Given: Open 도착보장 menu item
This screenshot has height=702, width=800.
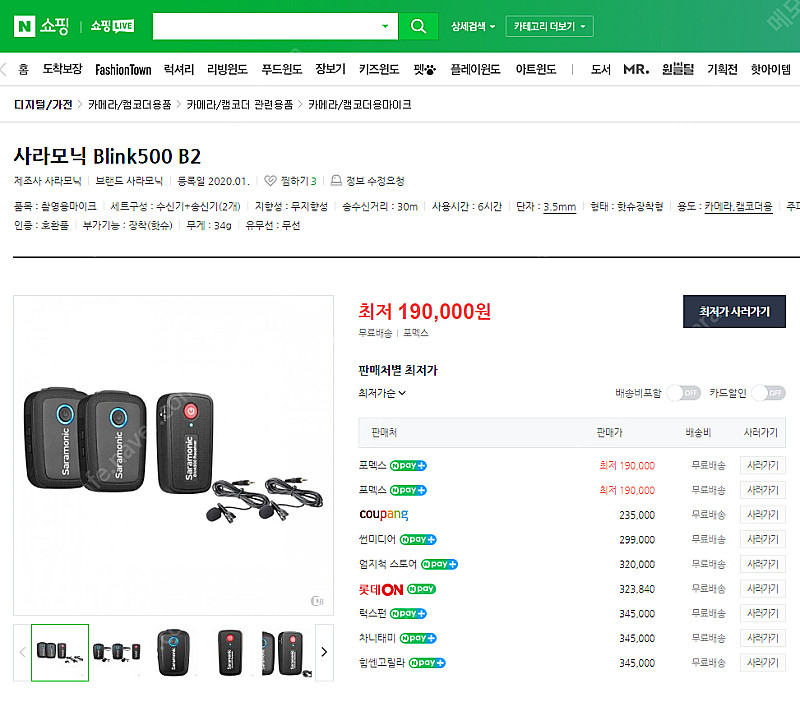Looking at the screenshot, I should [62, 69].
